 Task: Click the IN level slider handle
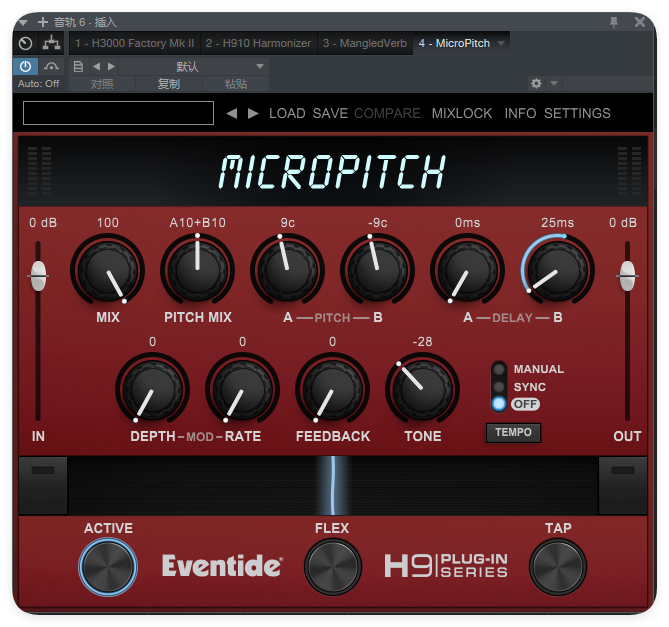pyautogui.click(x=38, y=276)
